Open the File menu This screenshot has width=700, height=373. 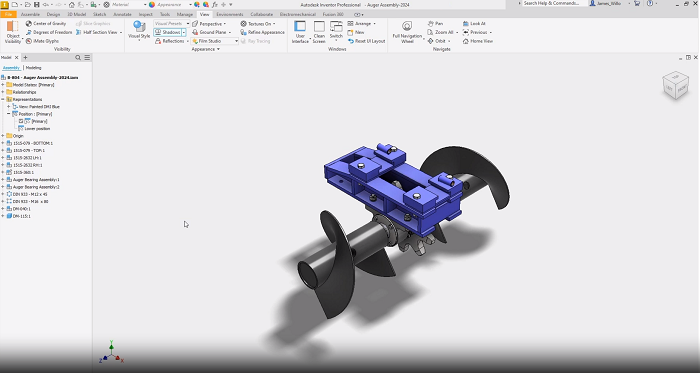point(8,14)
